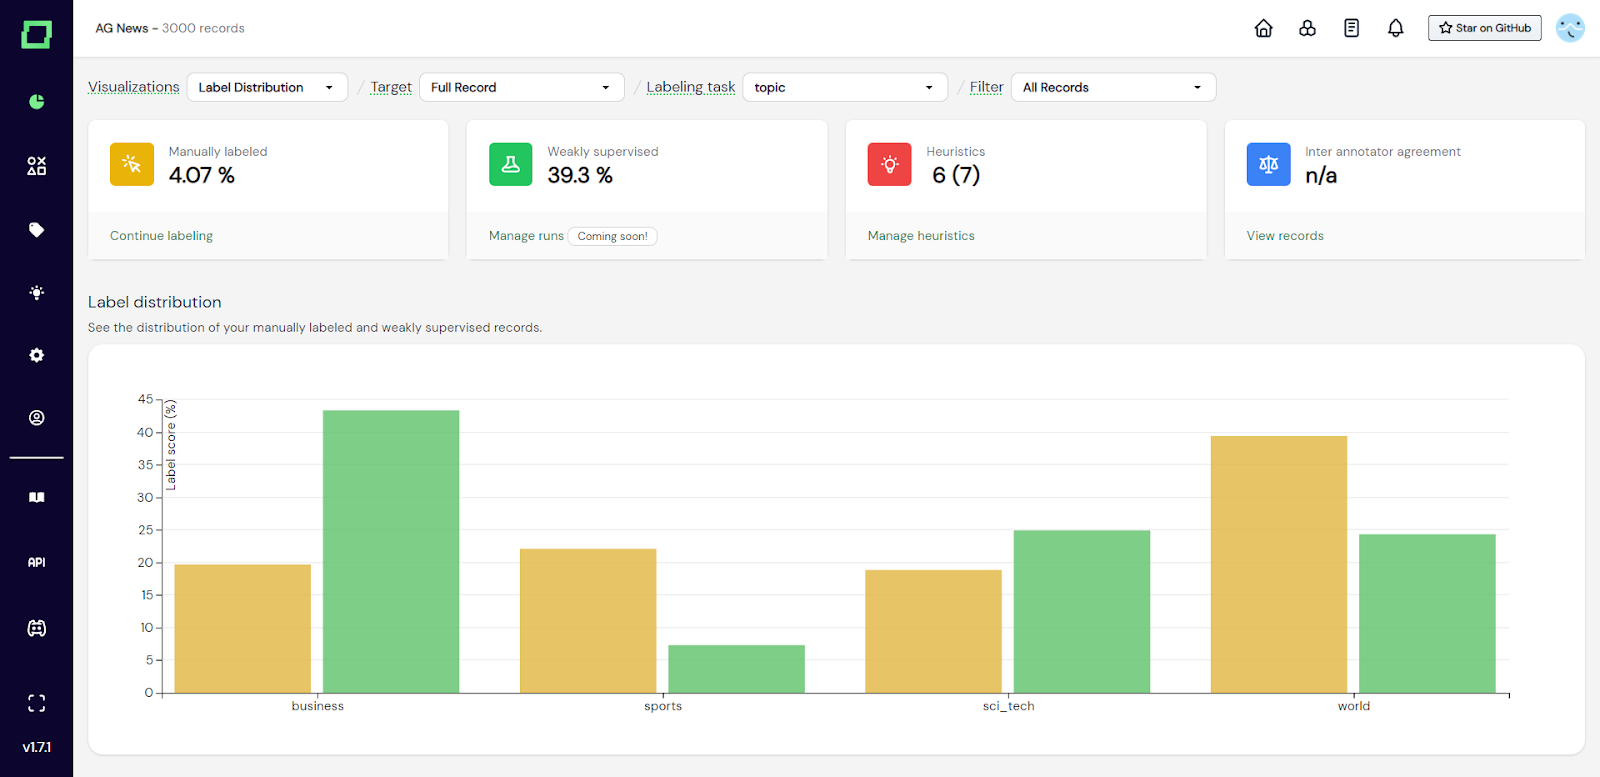This screenshot has height=777, width=1600.
Task: Open the Label Distribution visualization dropdown
Action: point(267,87)
